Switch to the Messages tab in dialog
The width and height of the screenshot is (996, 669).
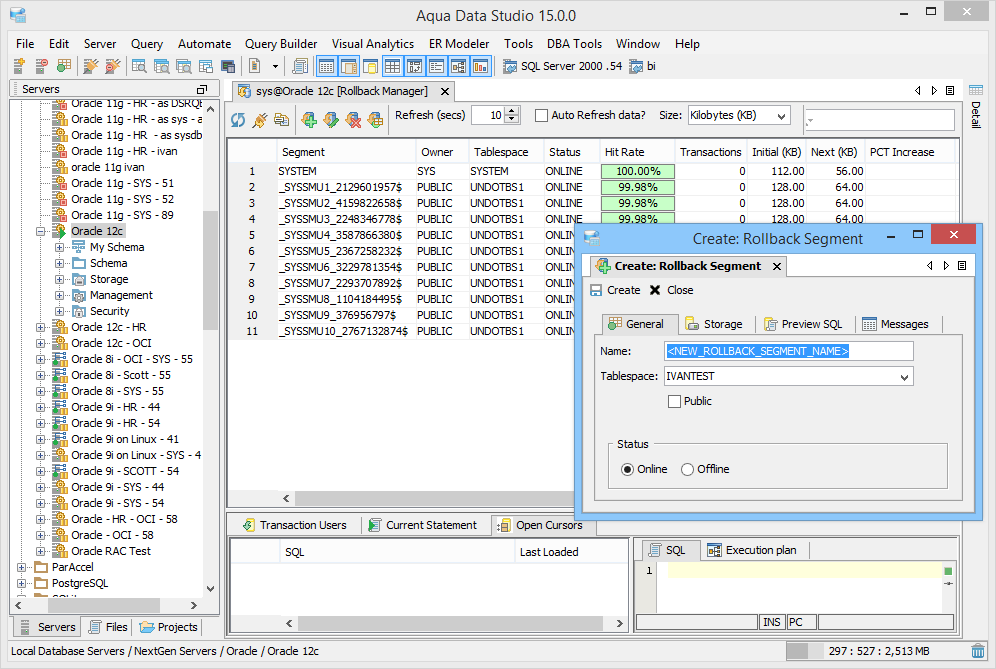click(x=896, y=324)
